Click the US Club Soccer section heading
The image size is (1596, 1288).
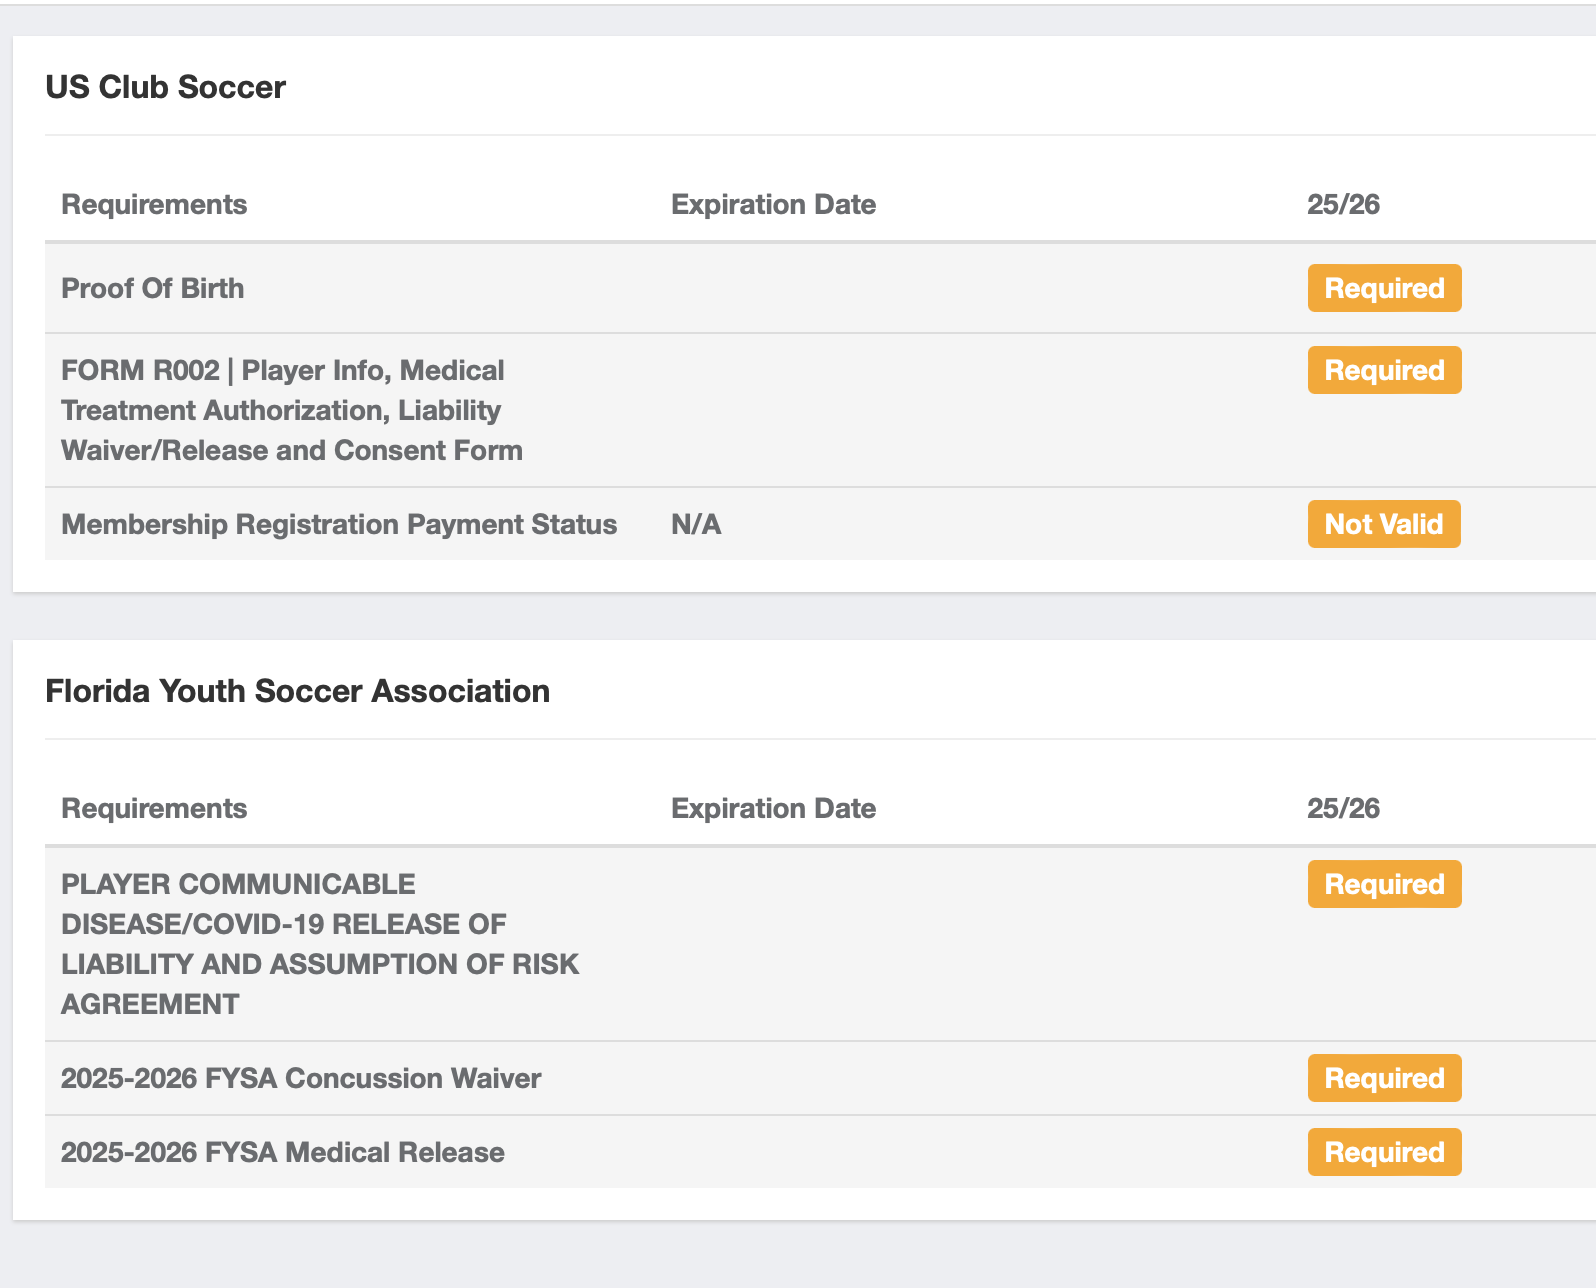coord(166,87)
